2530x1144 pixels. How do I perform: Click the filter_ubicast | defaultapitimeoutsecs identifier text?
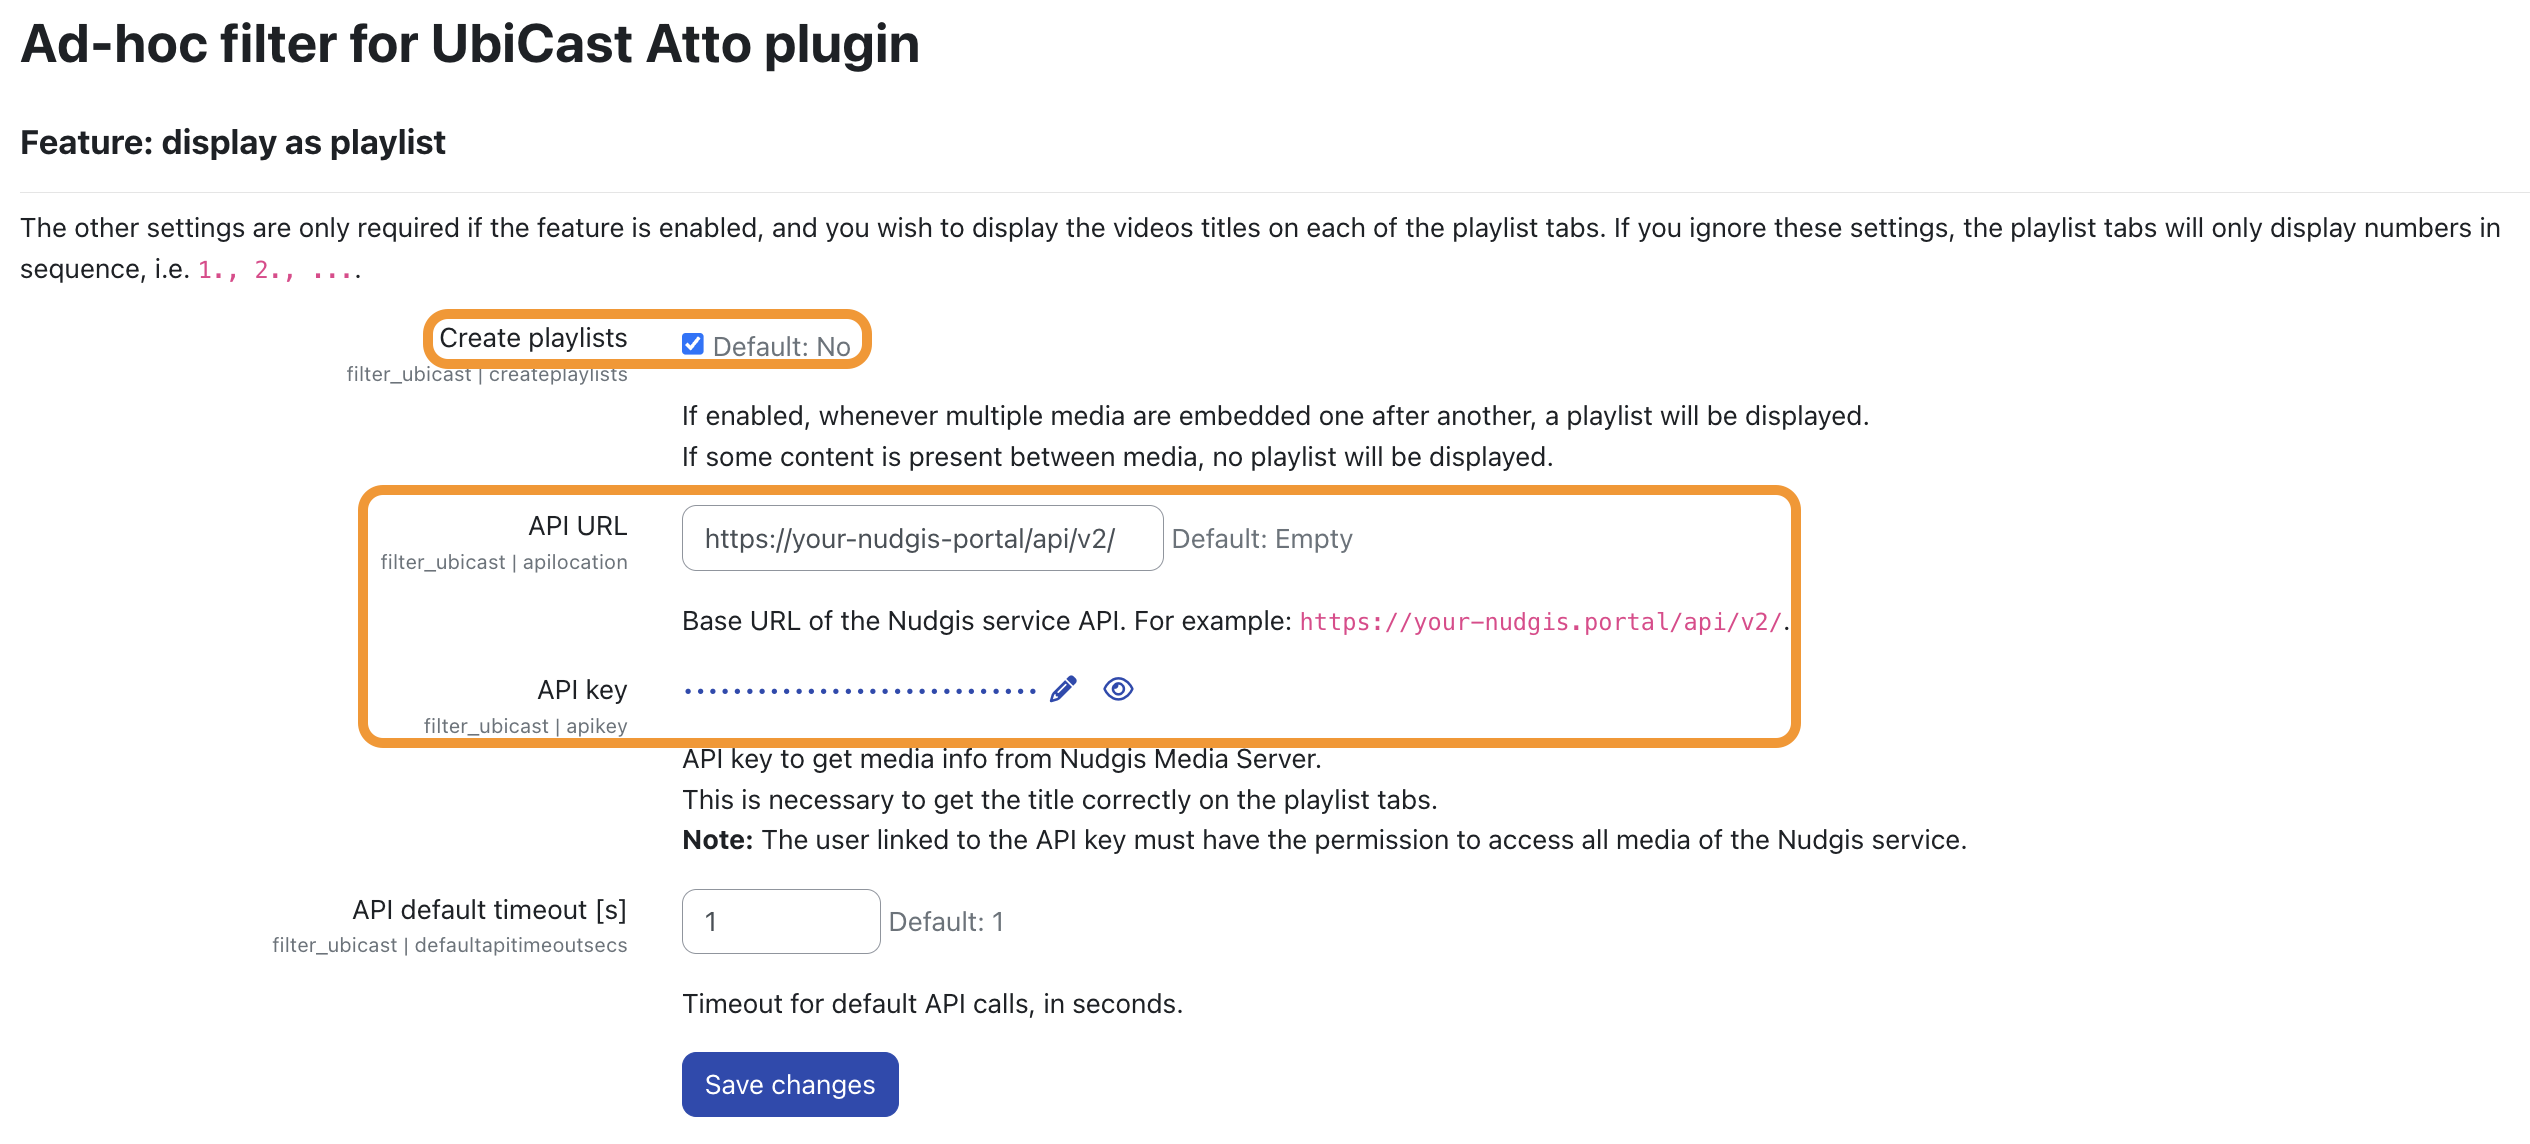click(450, 945)
